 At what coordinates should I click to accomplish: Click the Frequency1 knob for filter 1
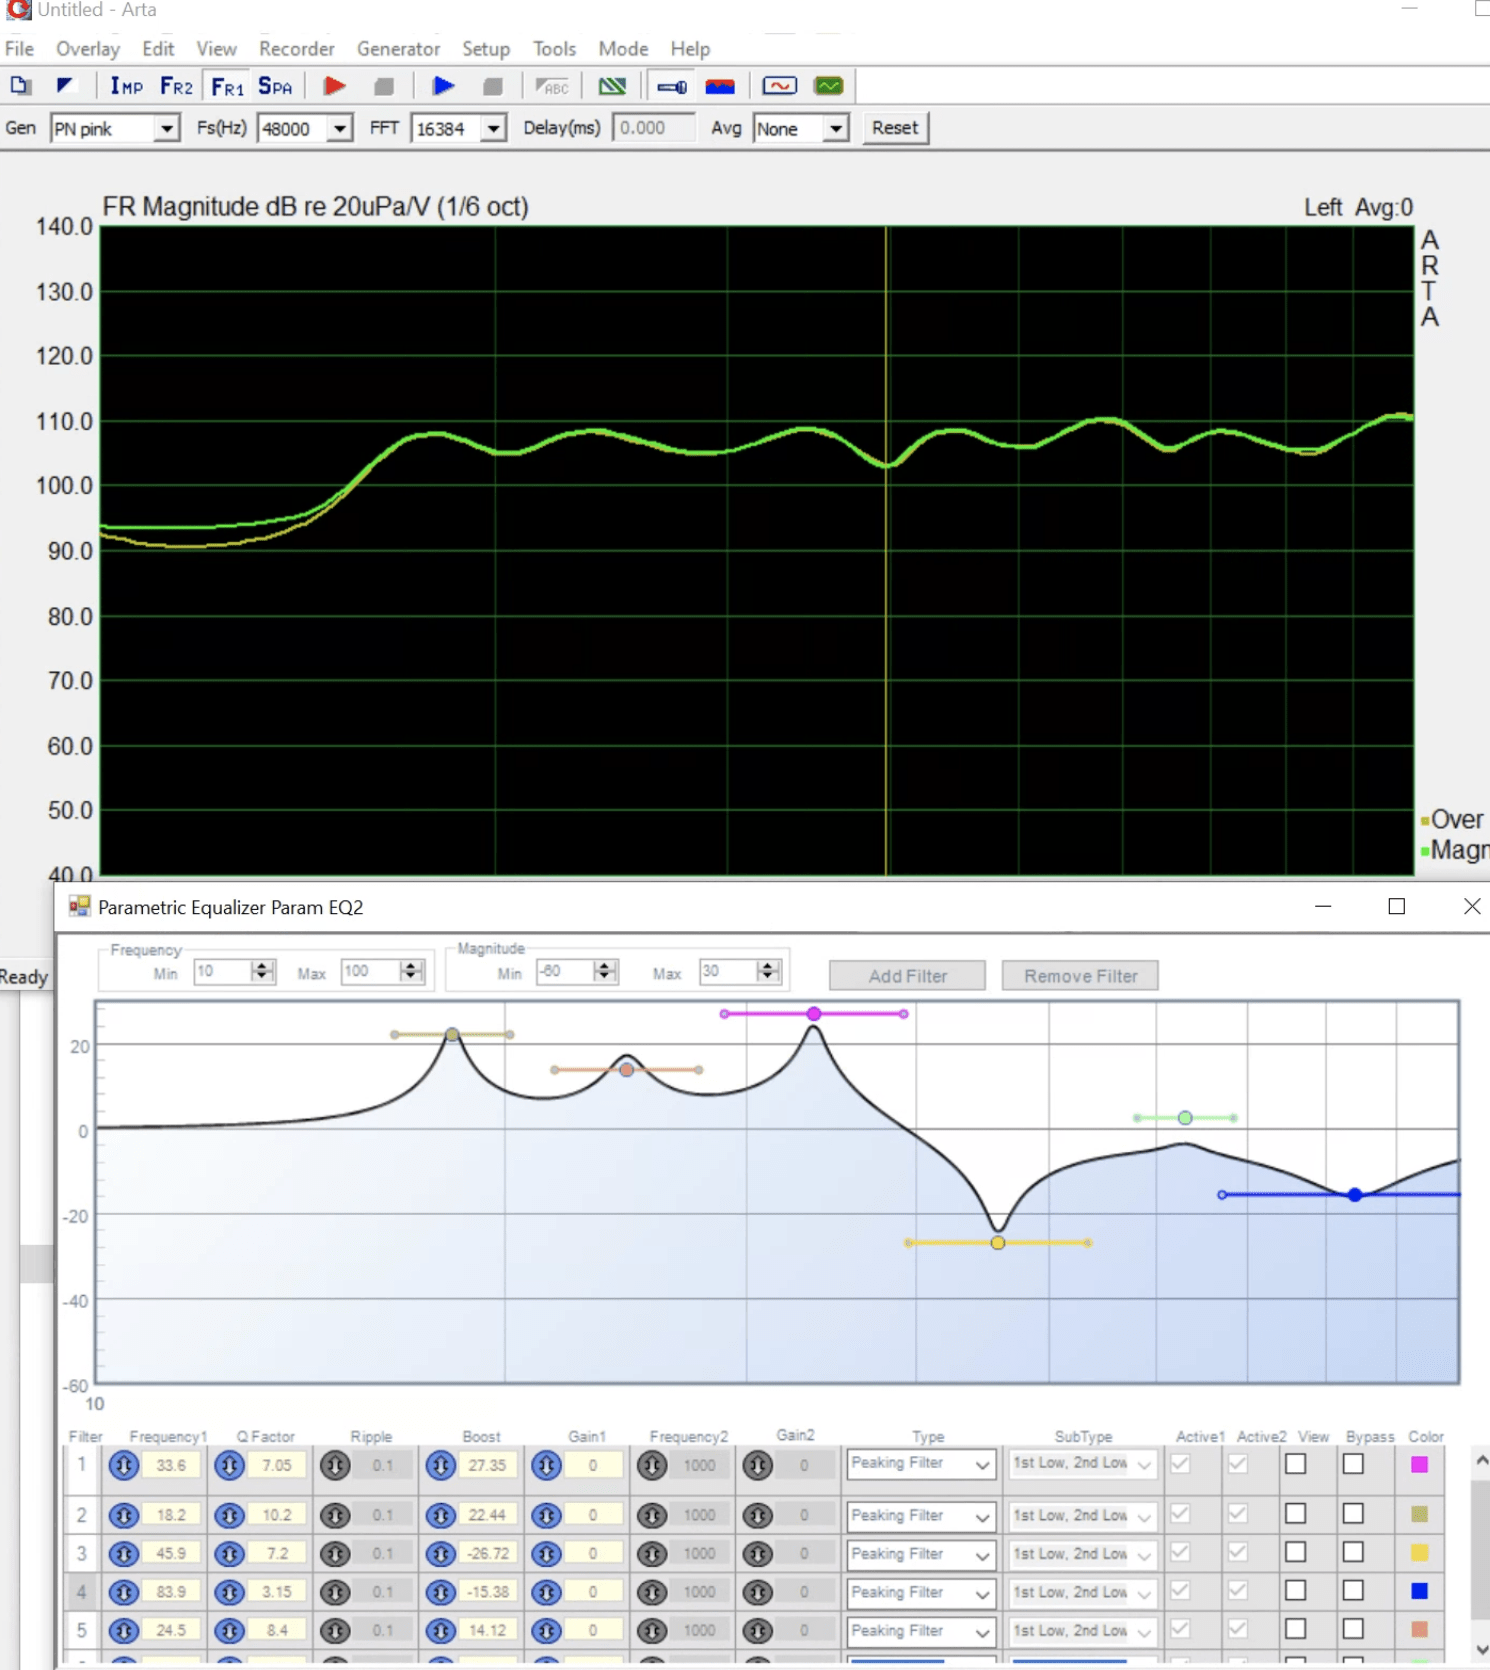[124, 1466]
